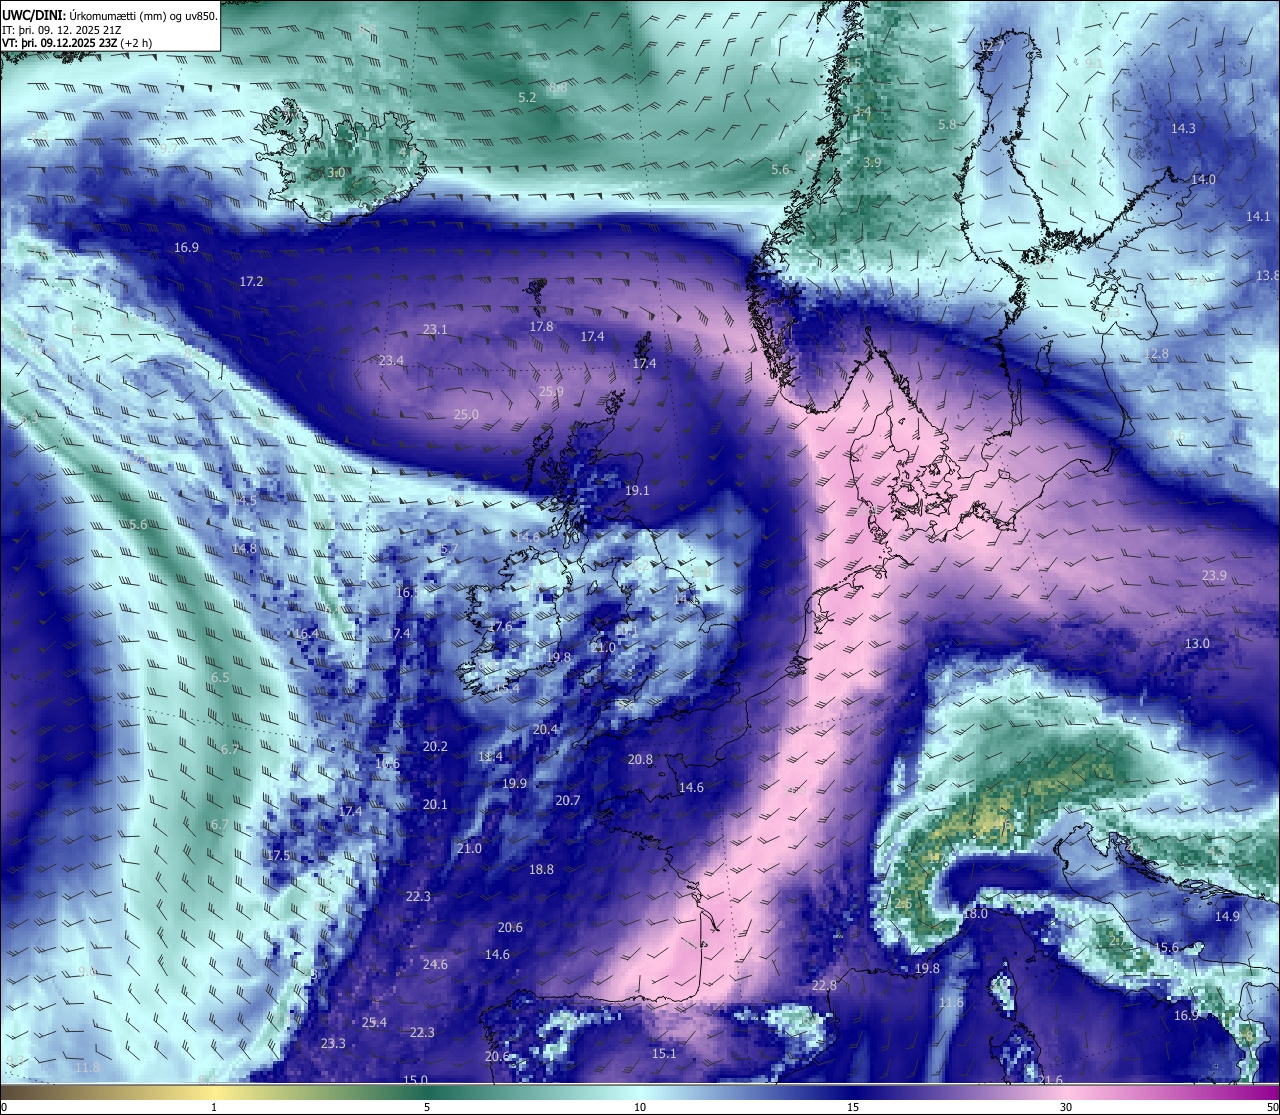Click the 50 tick on the colour scale
This screenshot has width=1280, height=1115.
1272,1107
